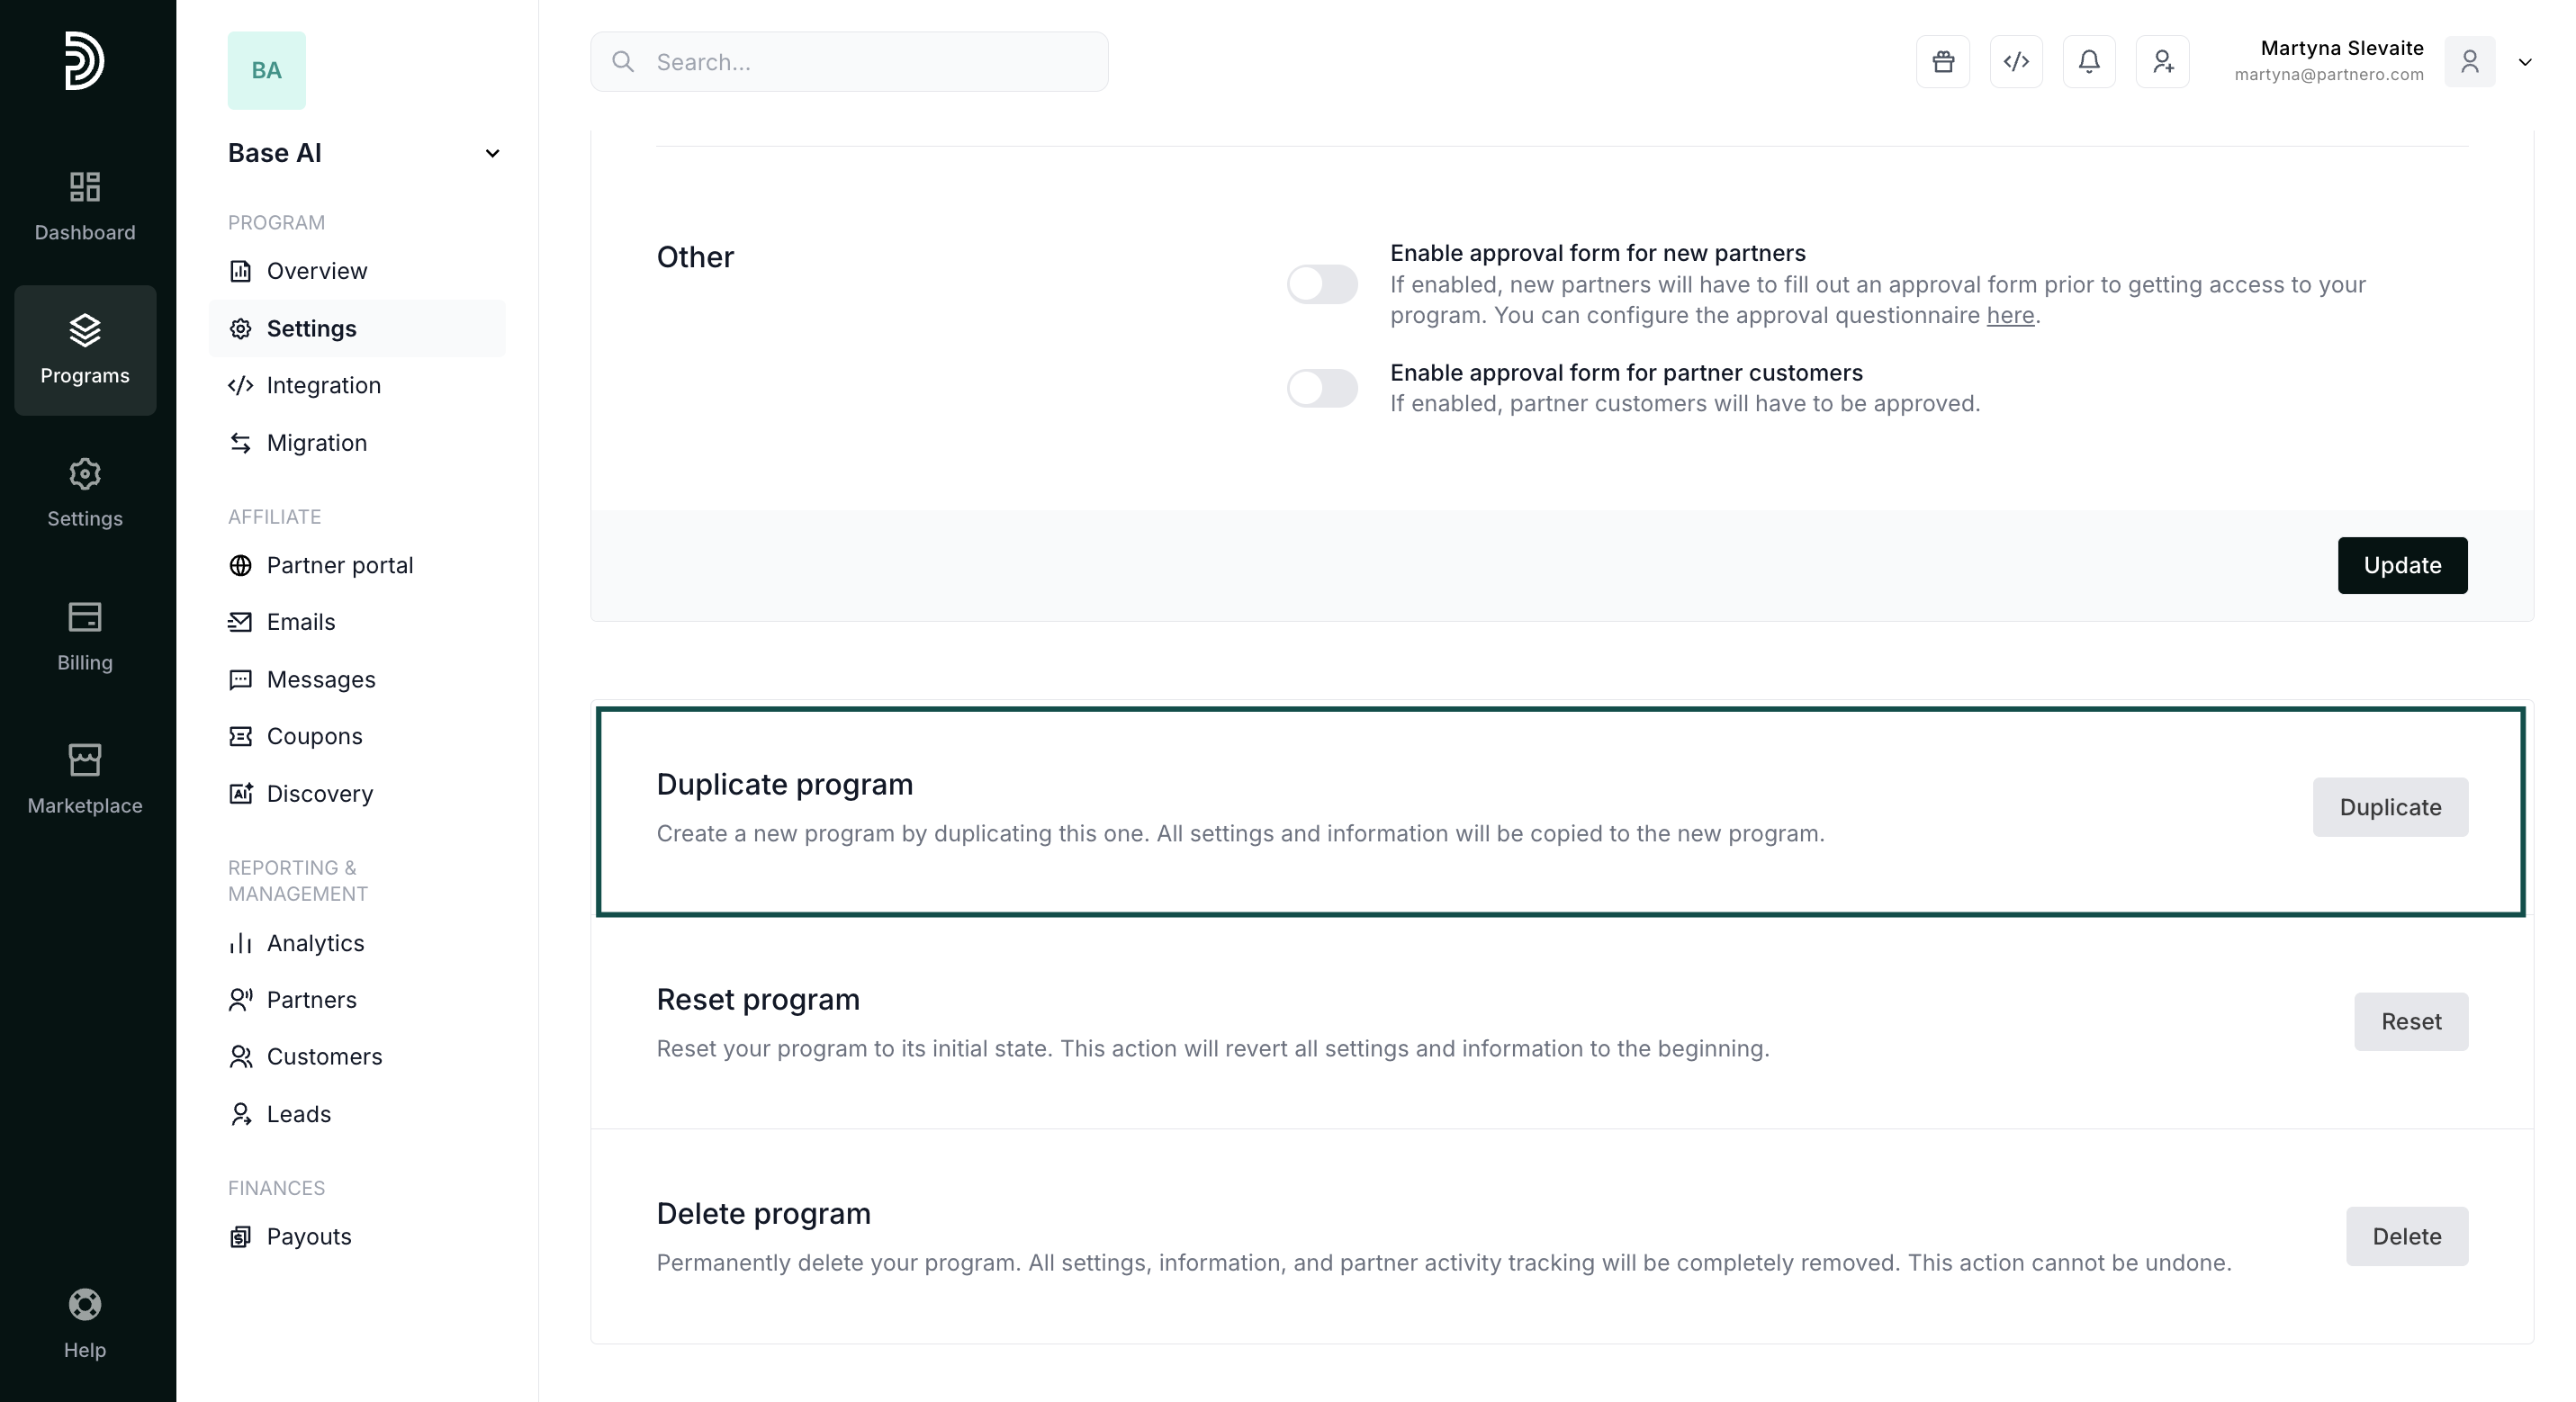Open the notifications bell

pos(2089,62)
